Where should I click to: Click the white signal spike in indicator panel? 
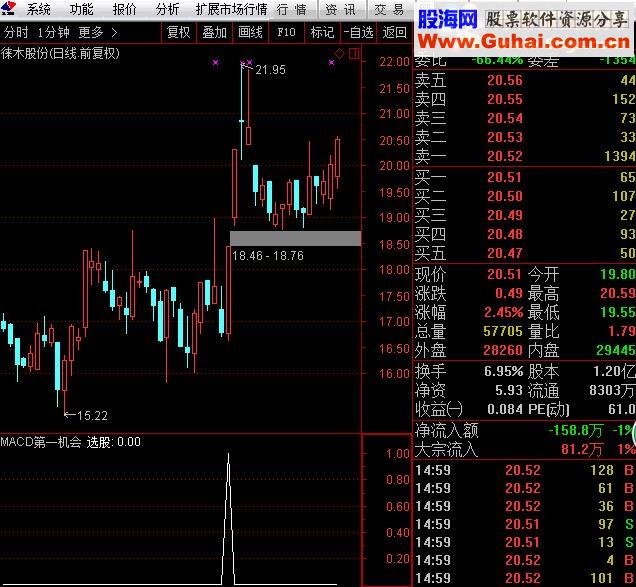coord(228,519)
